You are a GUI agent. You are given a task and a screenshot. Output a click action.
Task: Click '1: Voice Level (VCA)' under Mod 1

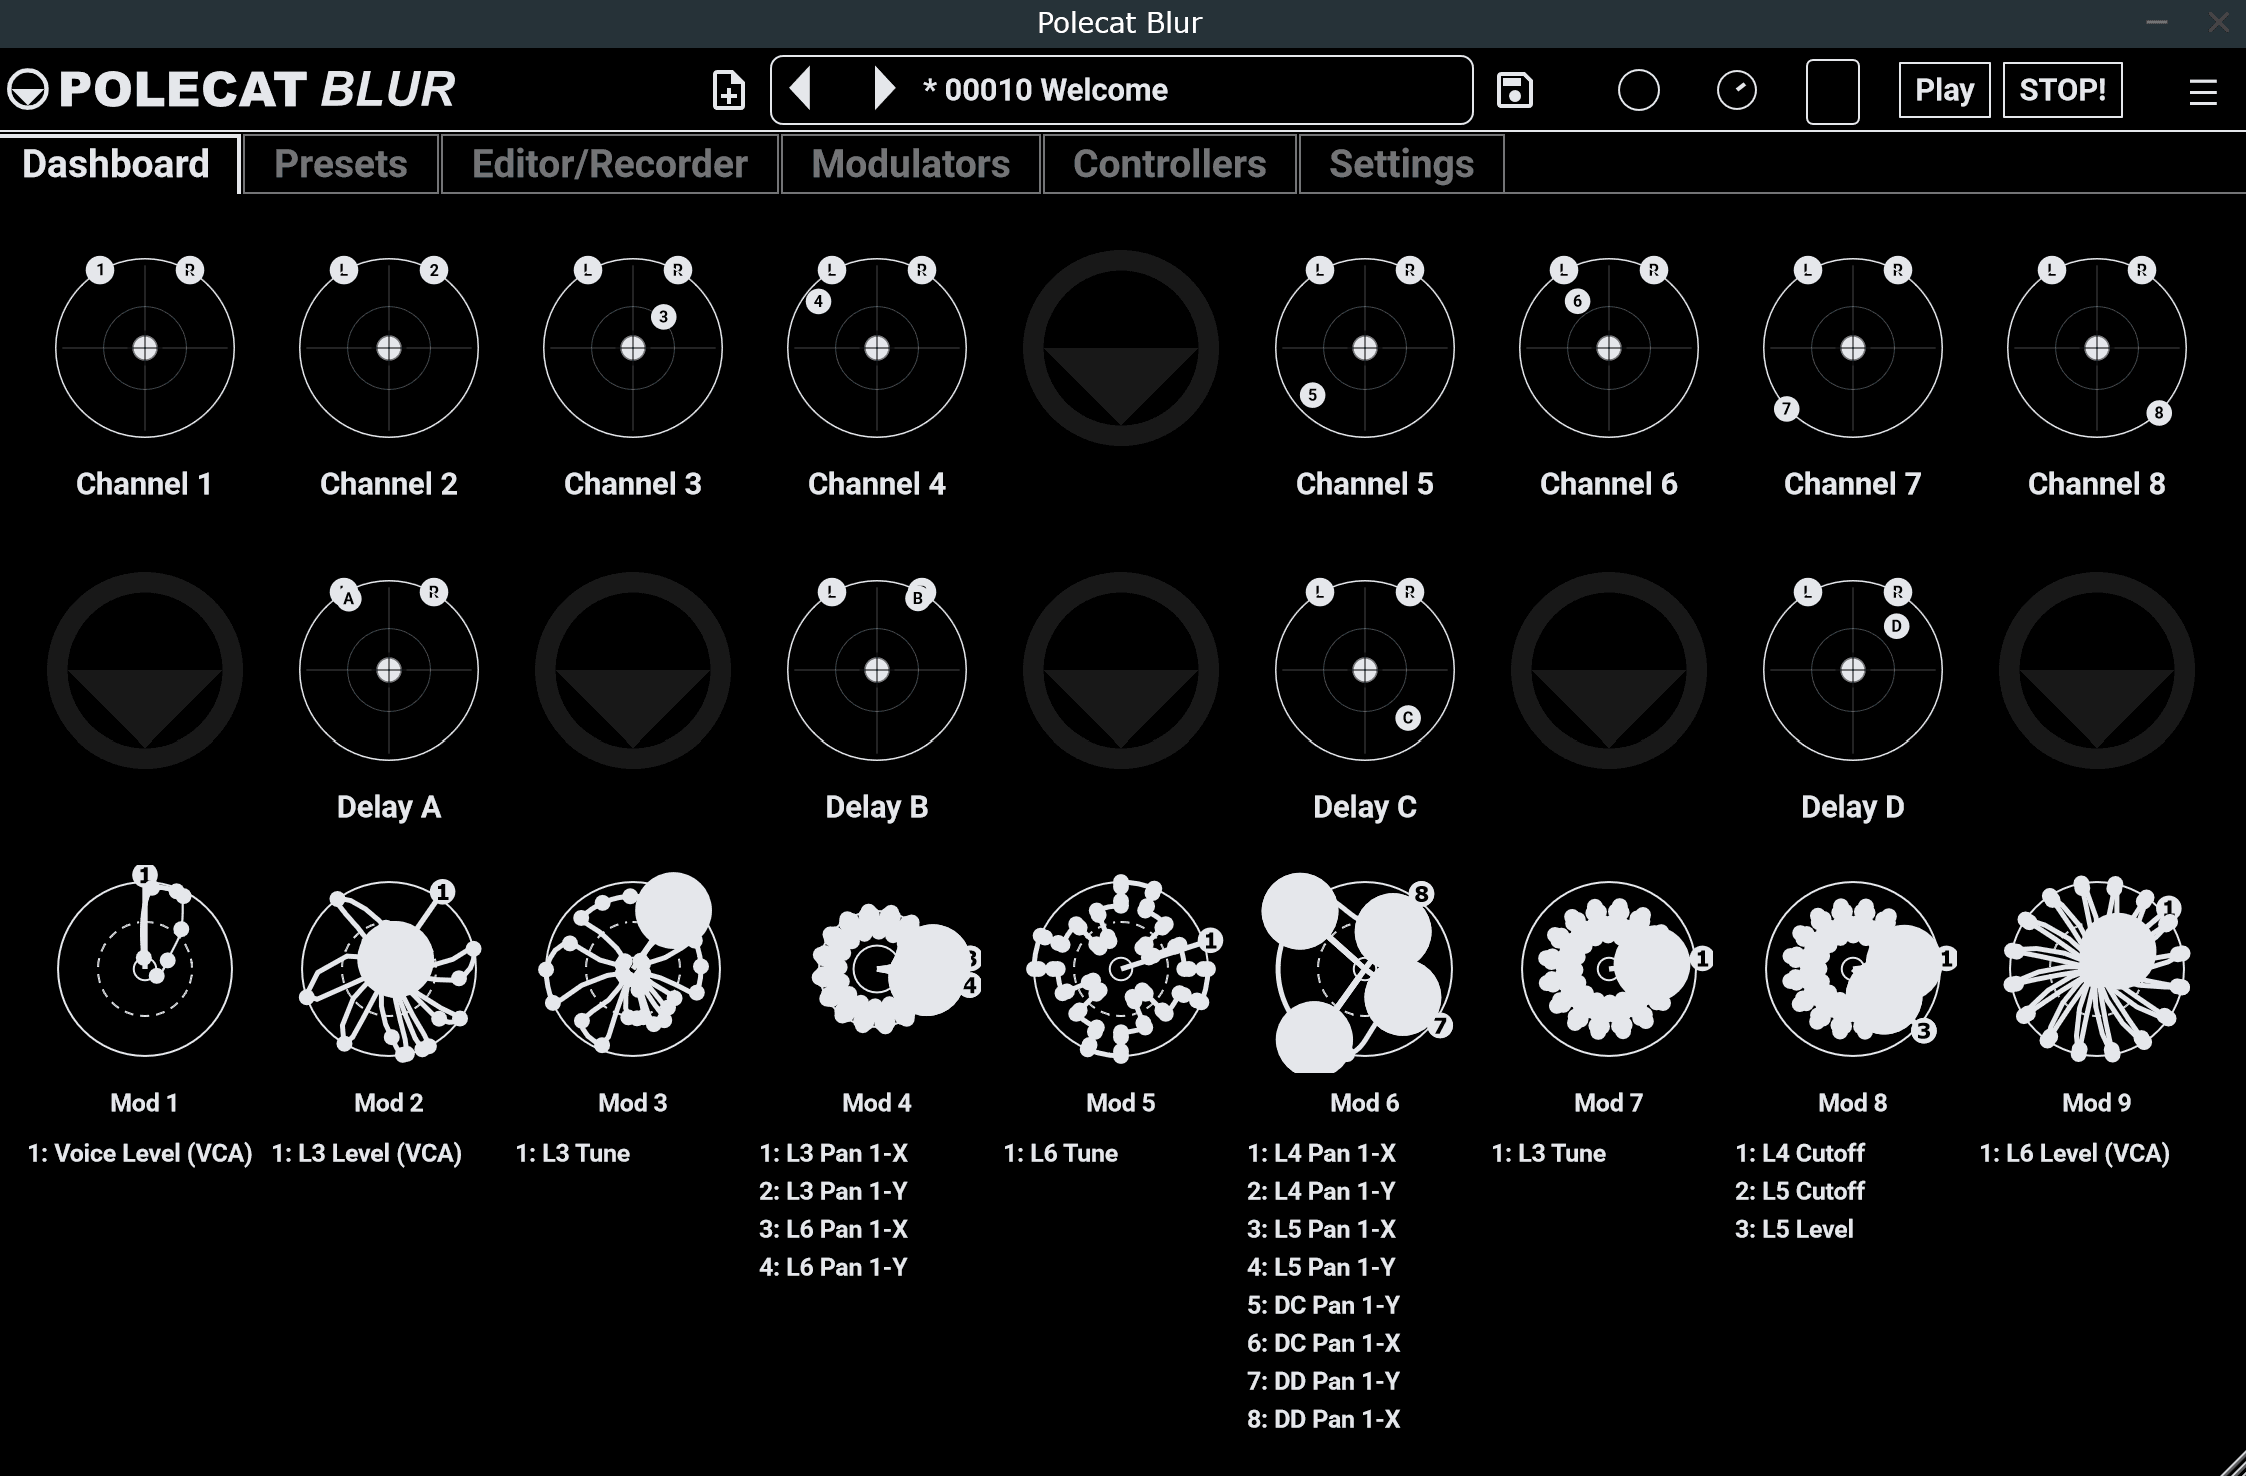(x=140, y=1153)
